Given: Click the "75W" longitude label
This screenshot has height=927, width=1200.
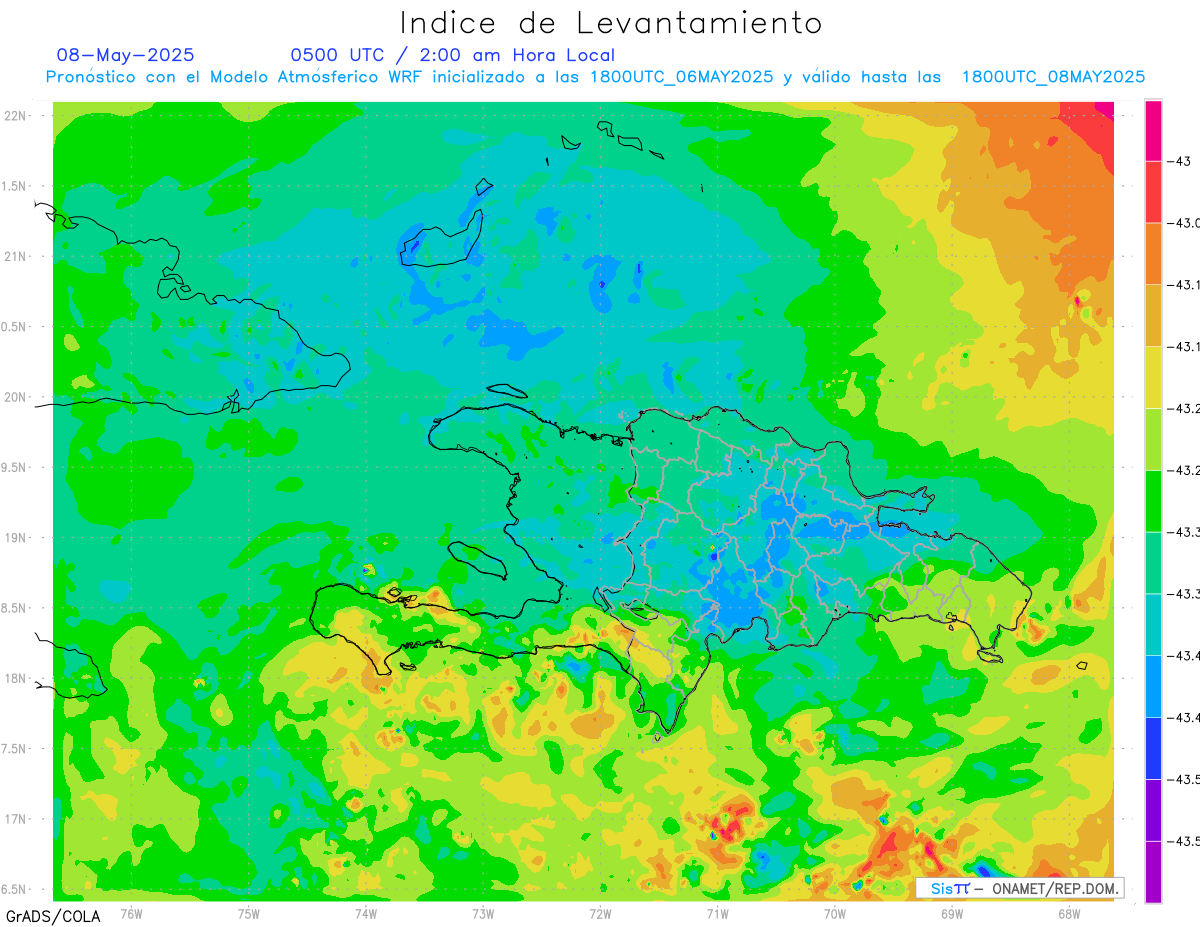Looking at the screenshot, I should pyautogui.click(x=248, y=912).
